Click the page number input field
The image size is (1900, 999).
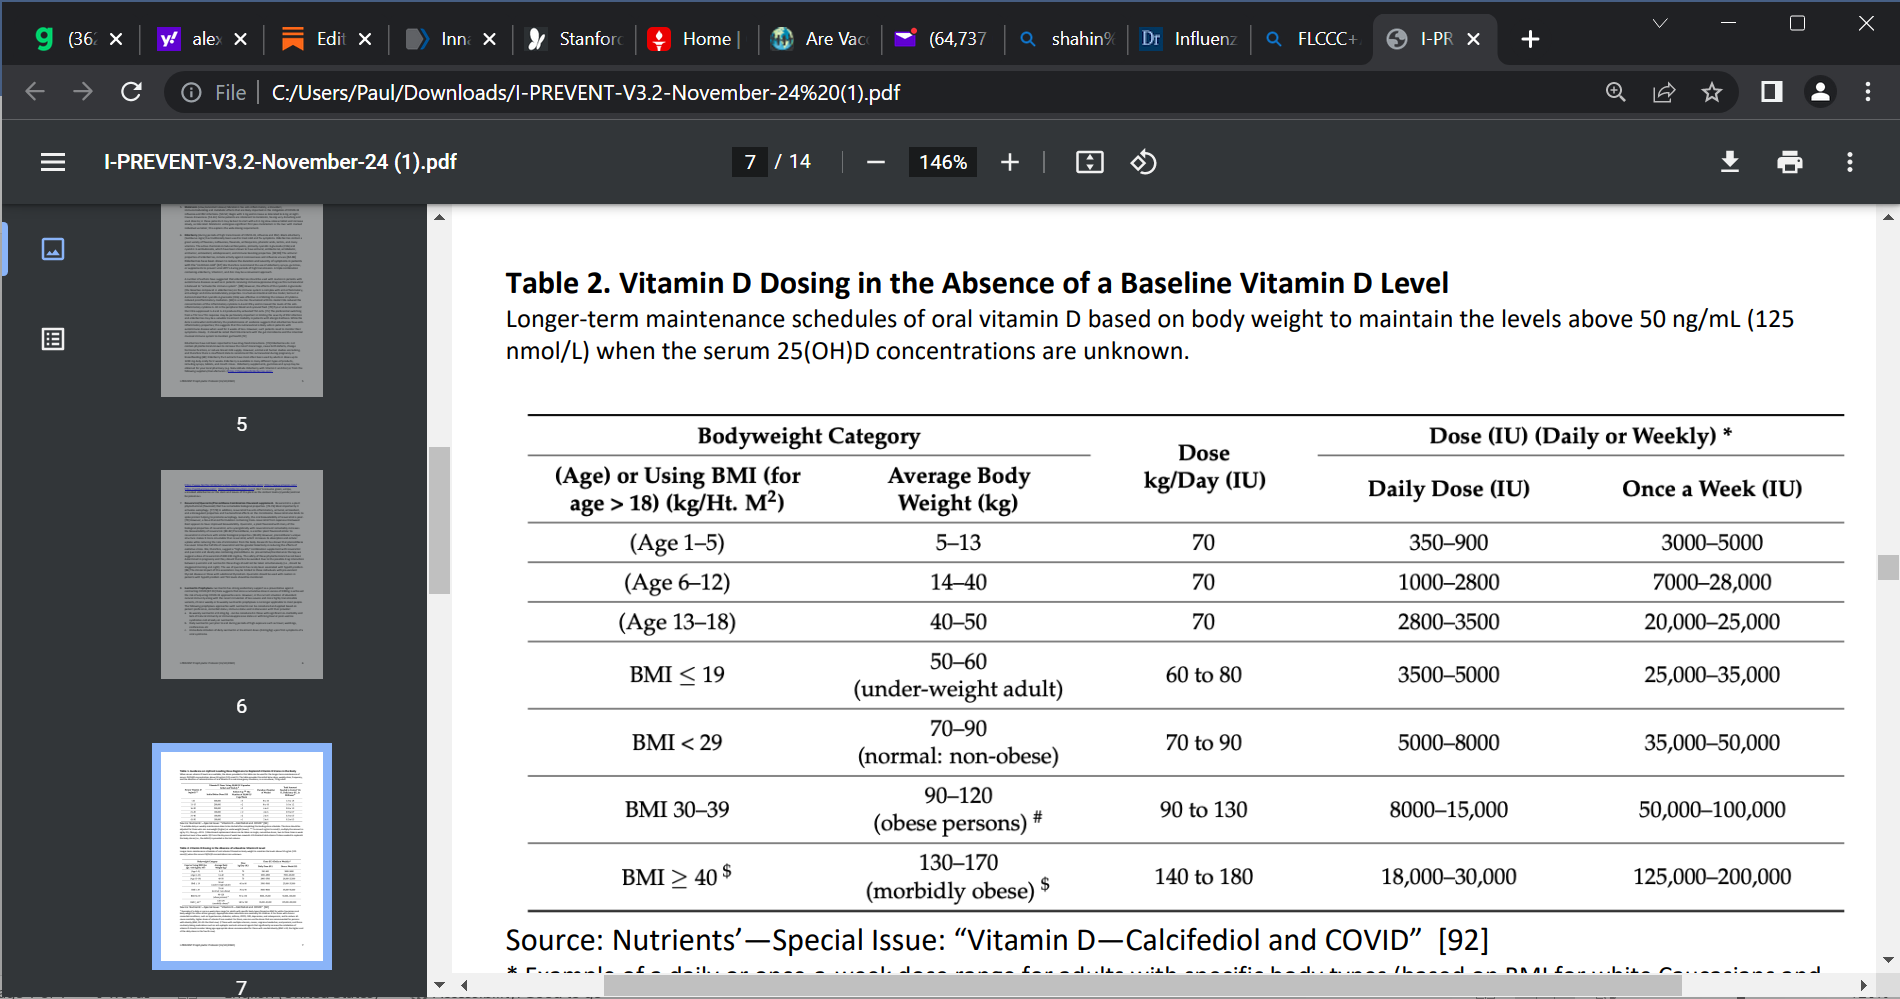(750, 162)
